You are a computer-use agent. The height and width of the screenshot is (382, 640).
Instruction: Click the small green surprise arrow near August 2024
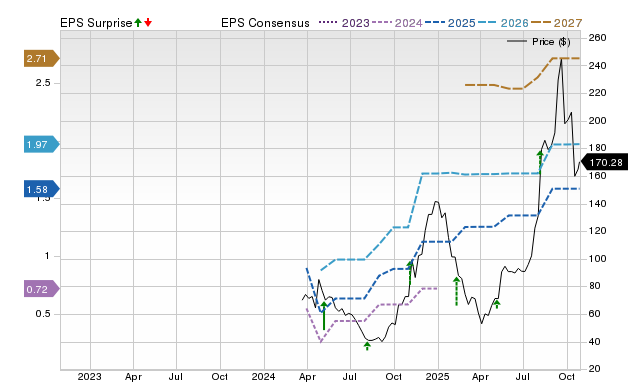tap(367, 346)
